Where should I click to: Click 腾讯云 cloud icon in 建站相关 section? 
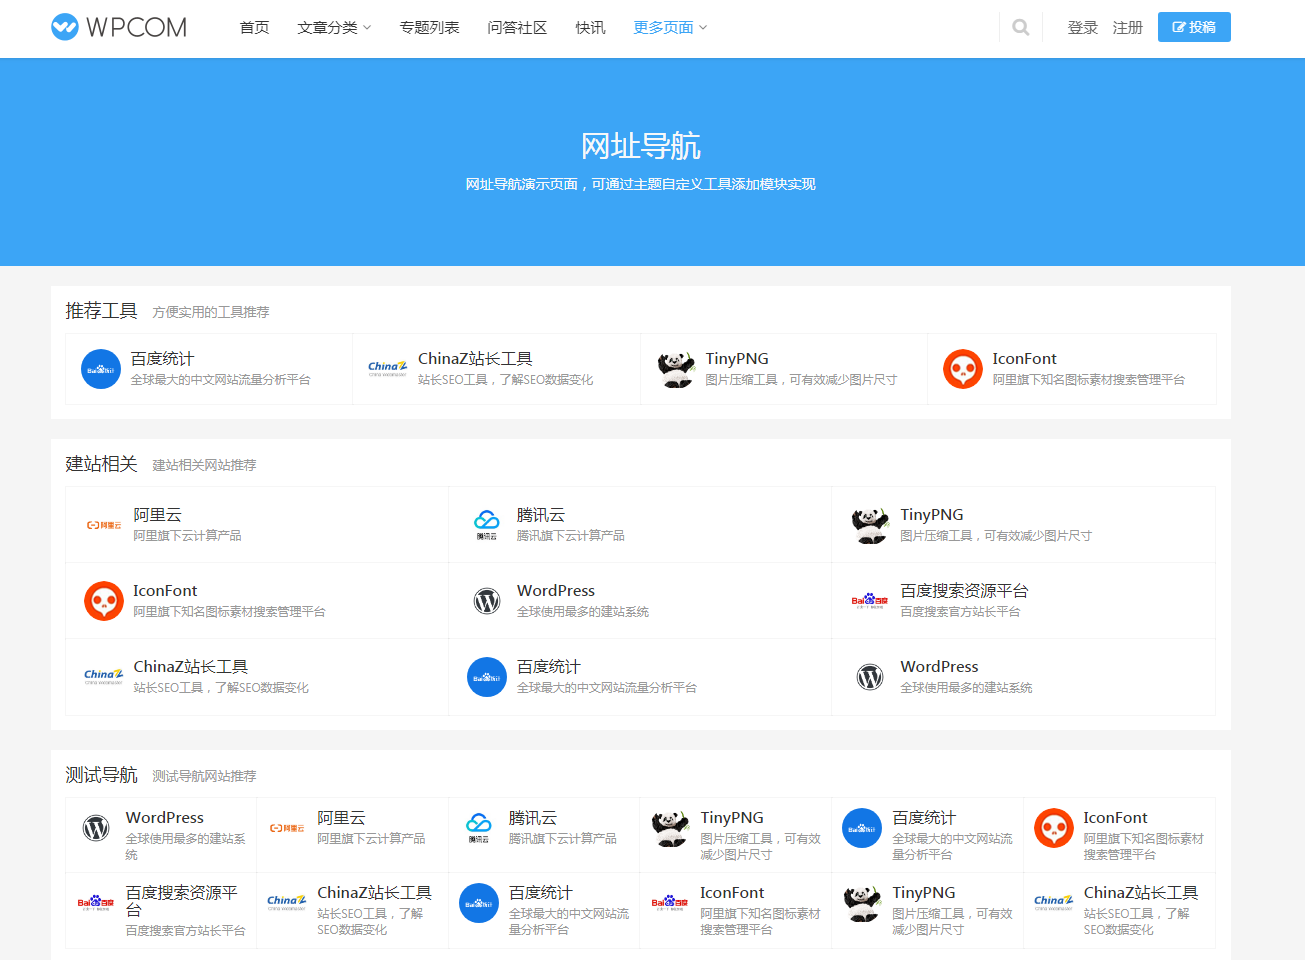click(x=487, y=525)
